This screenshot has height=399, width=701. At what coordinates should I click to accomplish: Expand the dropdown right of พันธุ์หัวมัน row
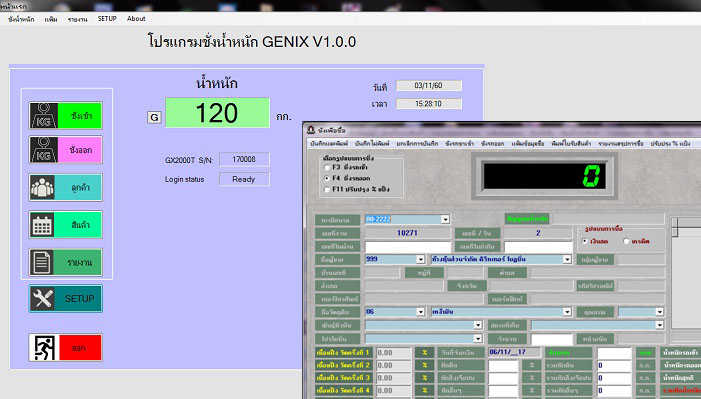(x=659, y=325)
